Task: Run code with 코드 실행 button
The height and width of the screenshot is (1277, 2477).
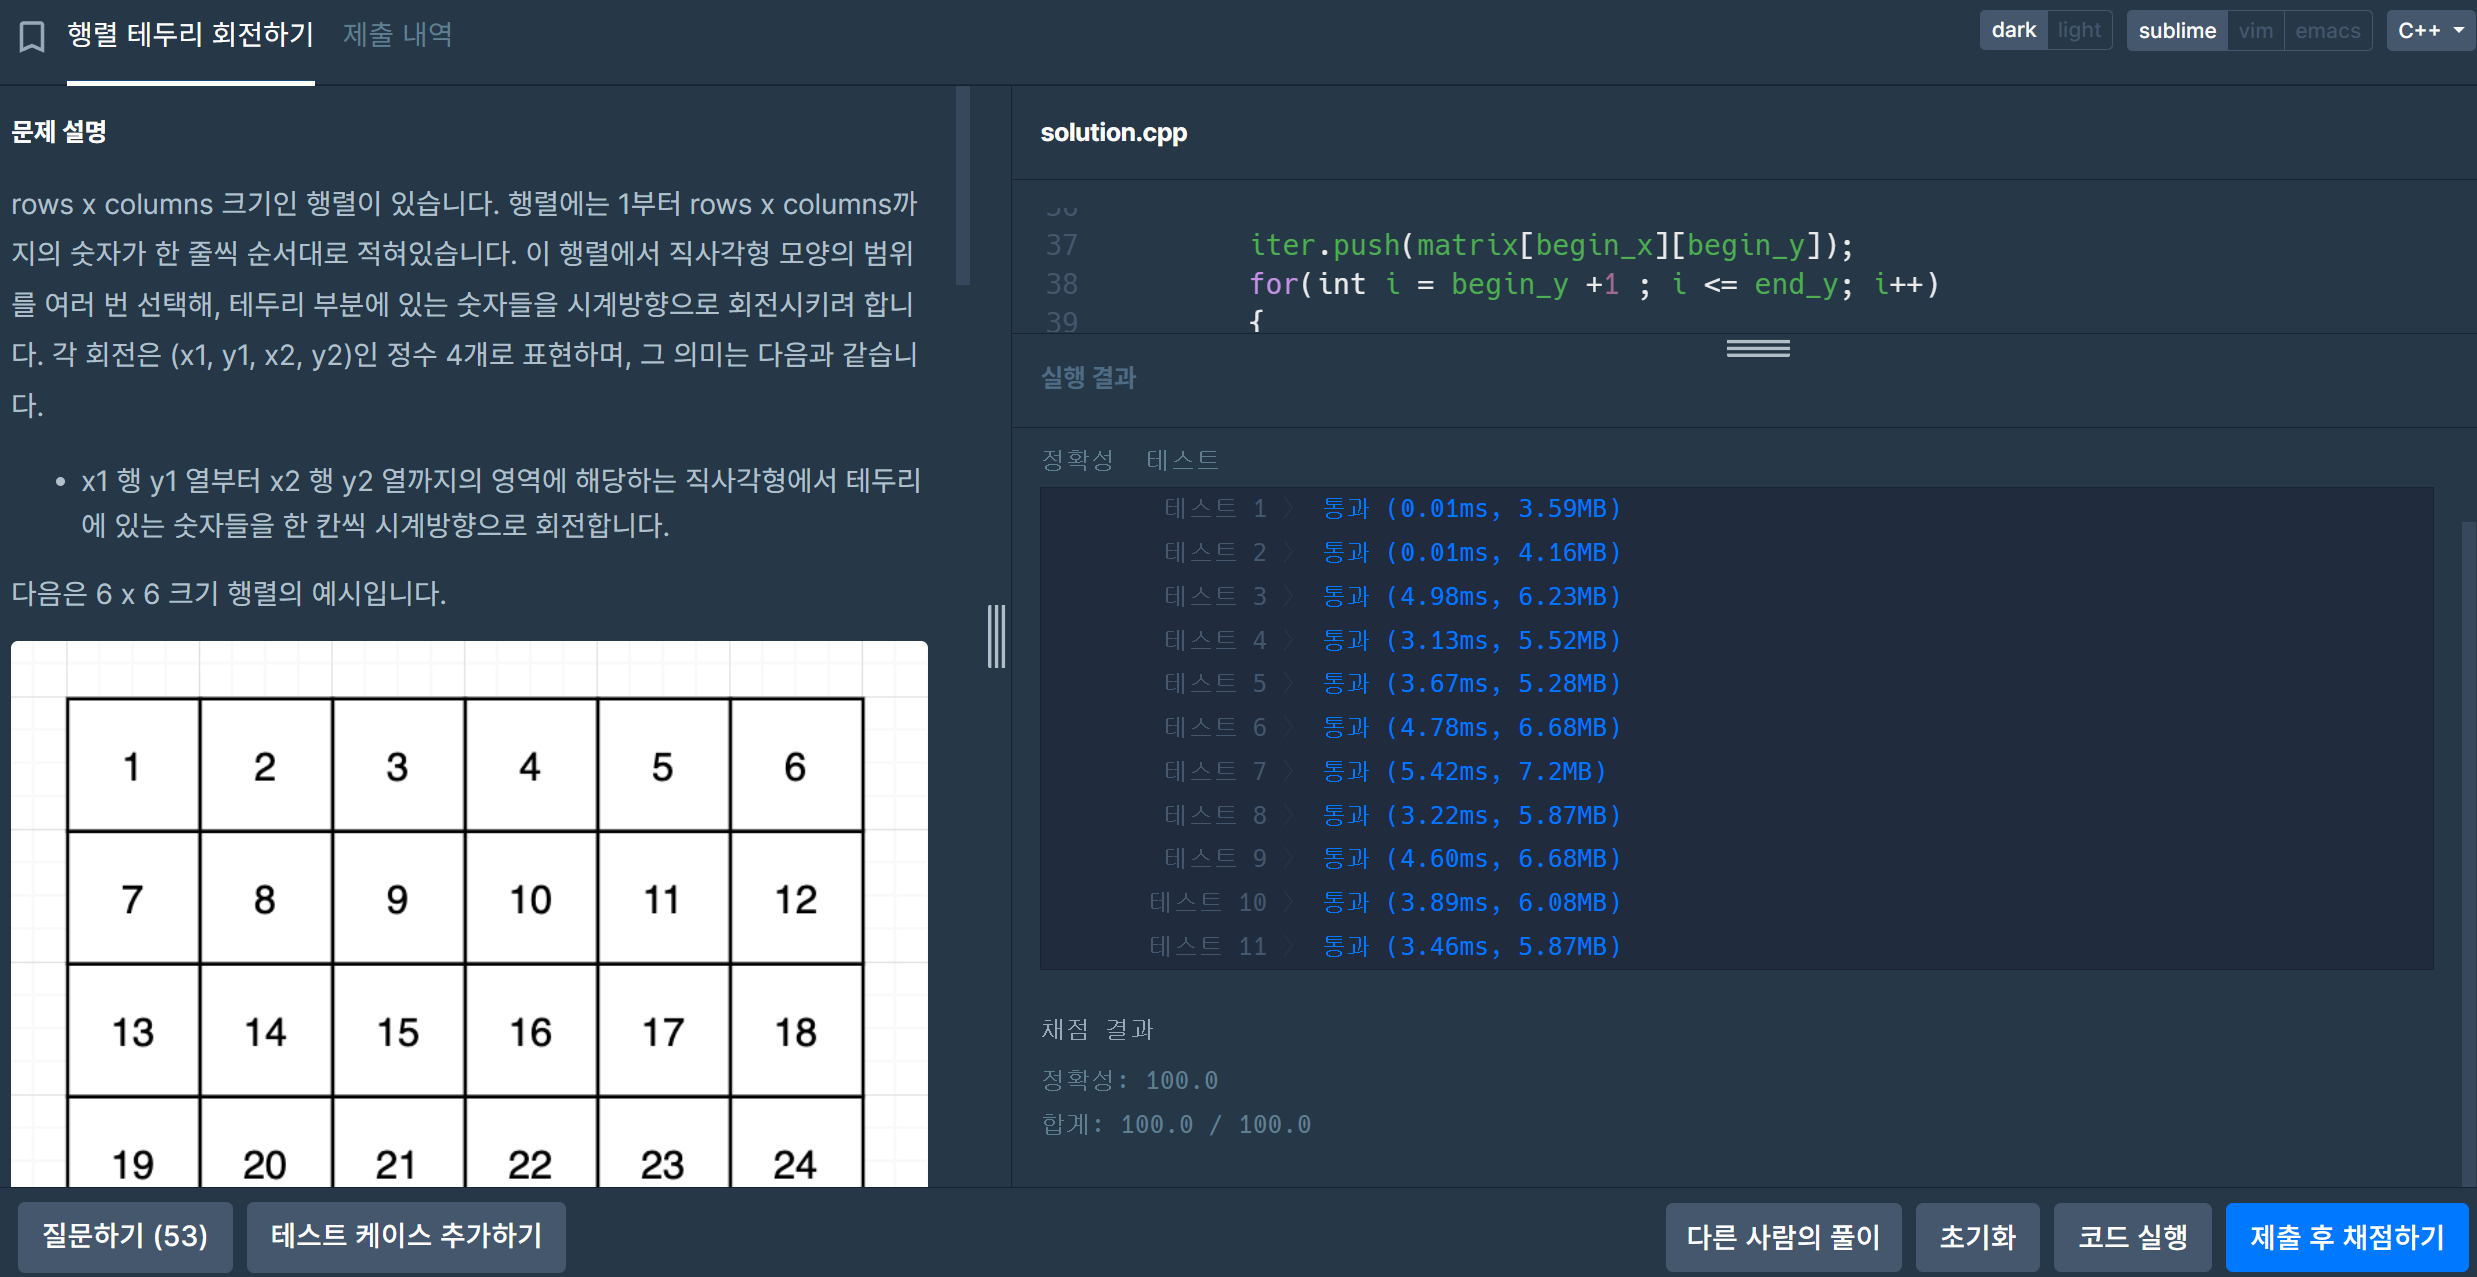Action: (2132, 1237)
